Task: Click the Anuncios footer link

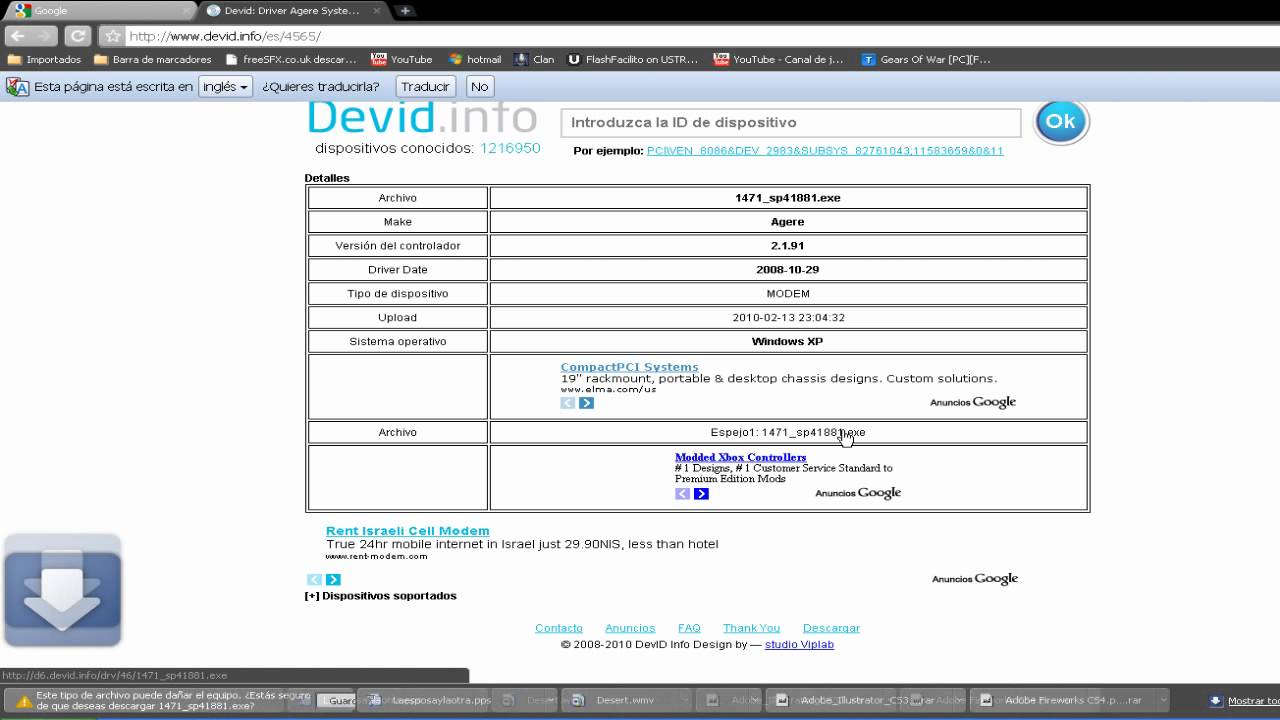Action: point(630,628)
